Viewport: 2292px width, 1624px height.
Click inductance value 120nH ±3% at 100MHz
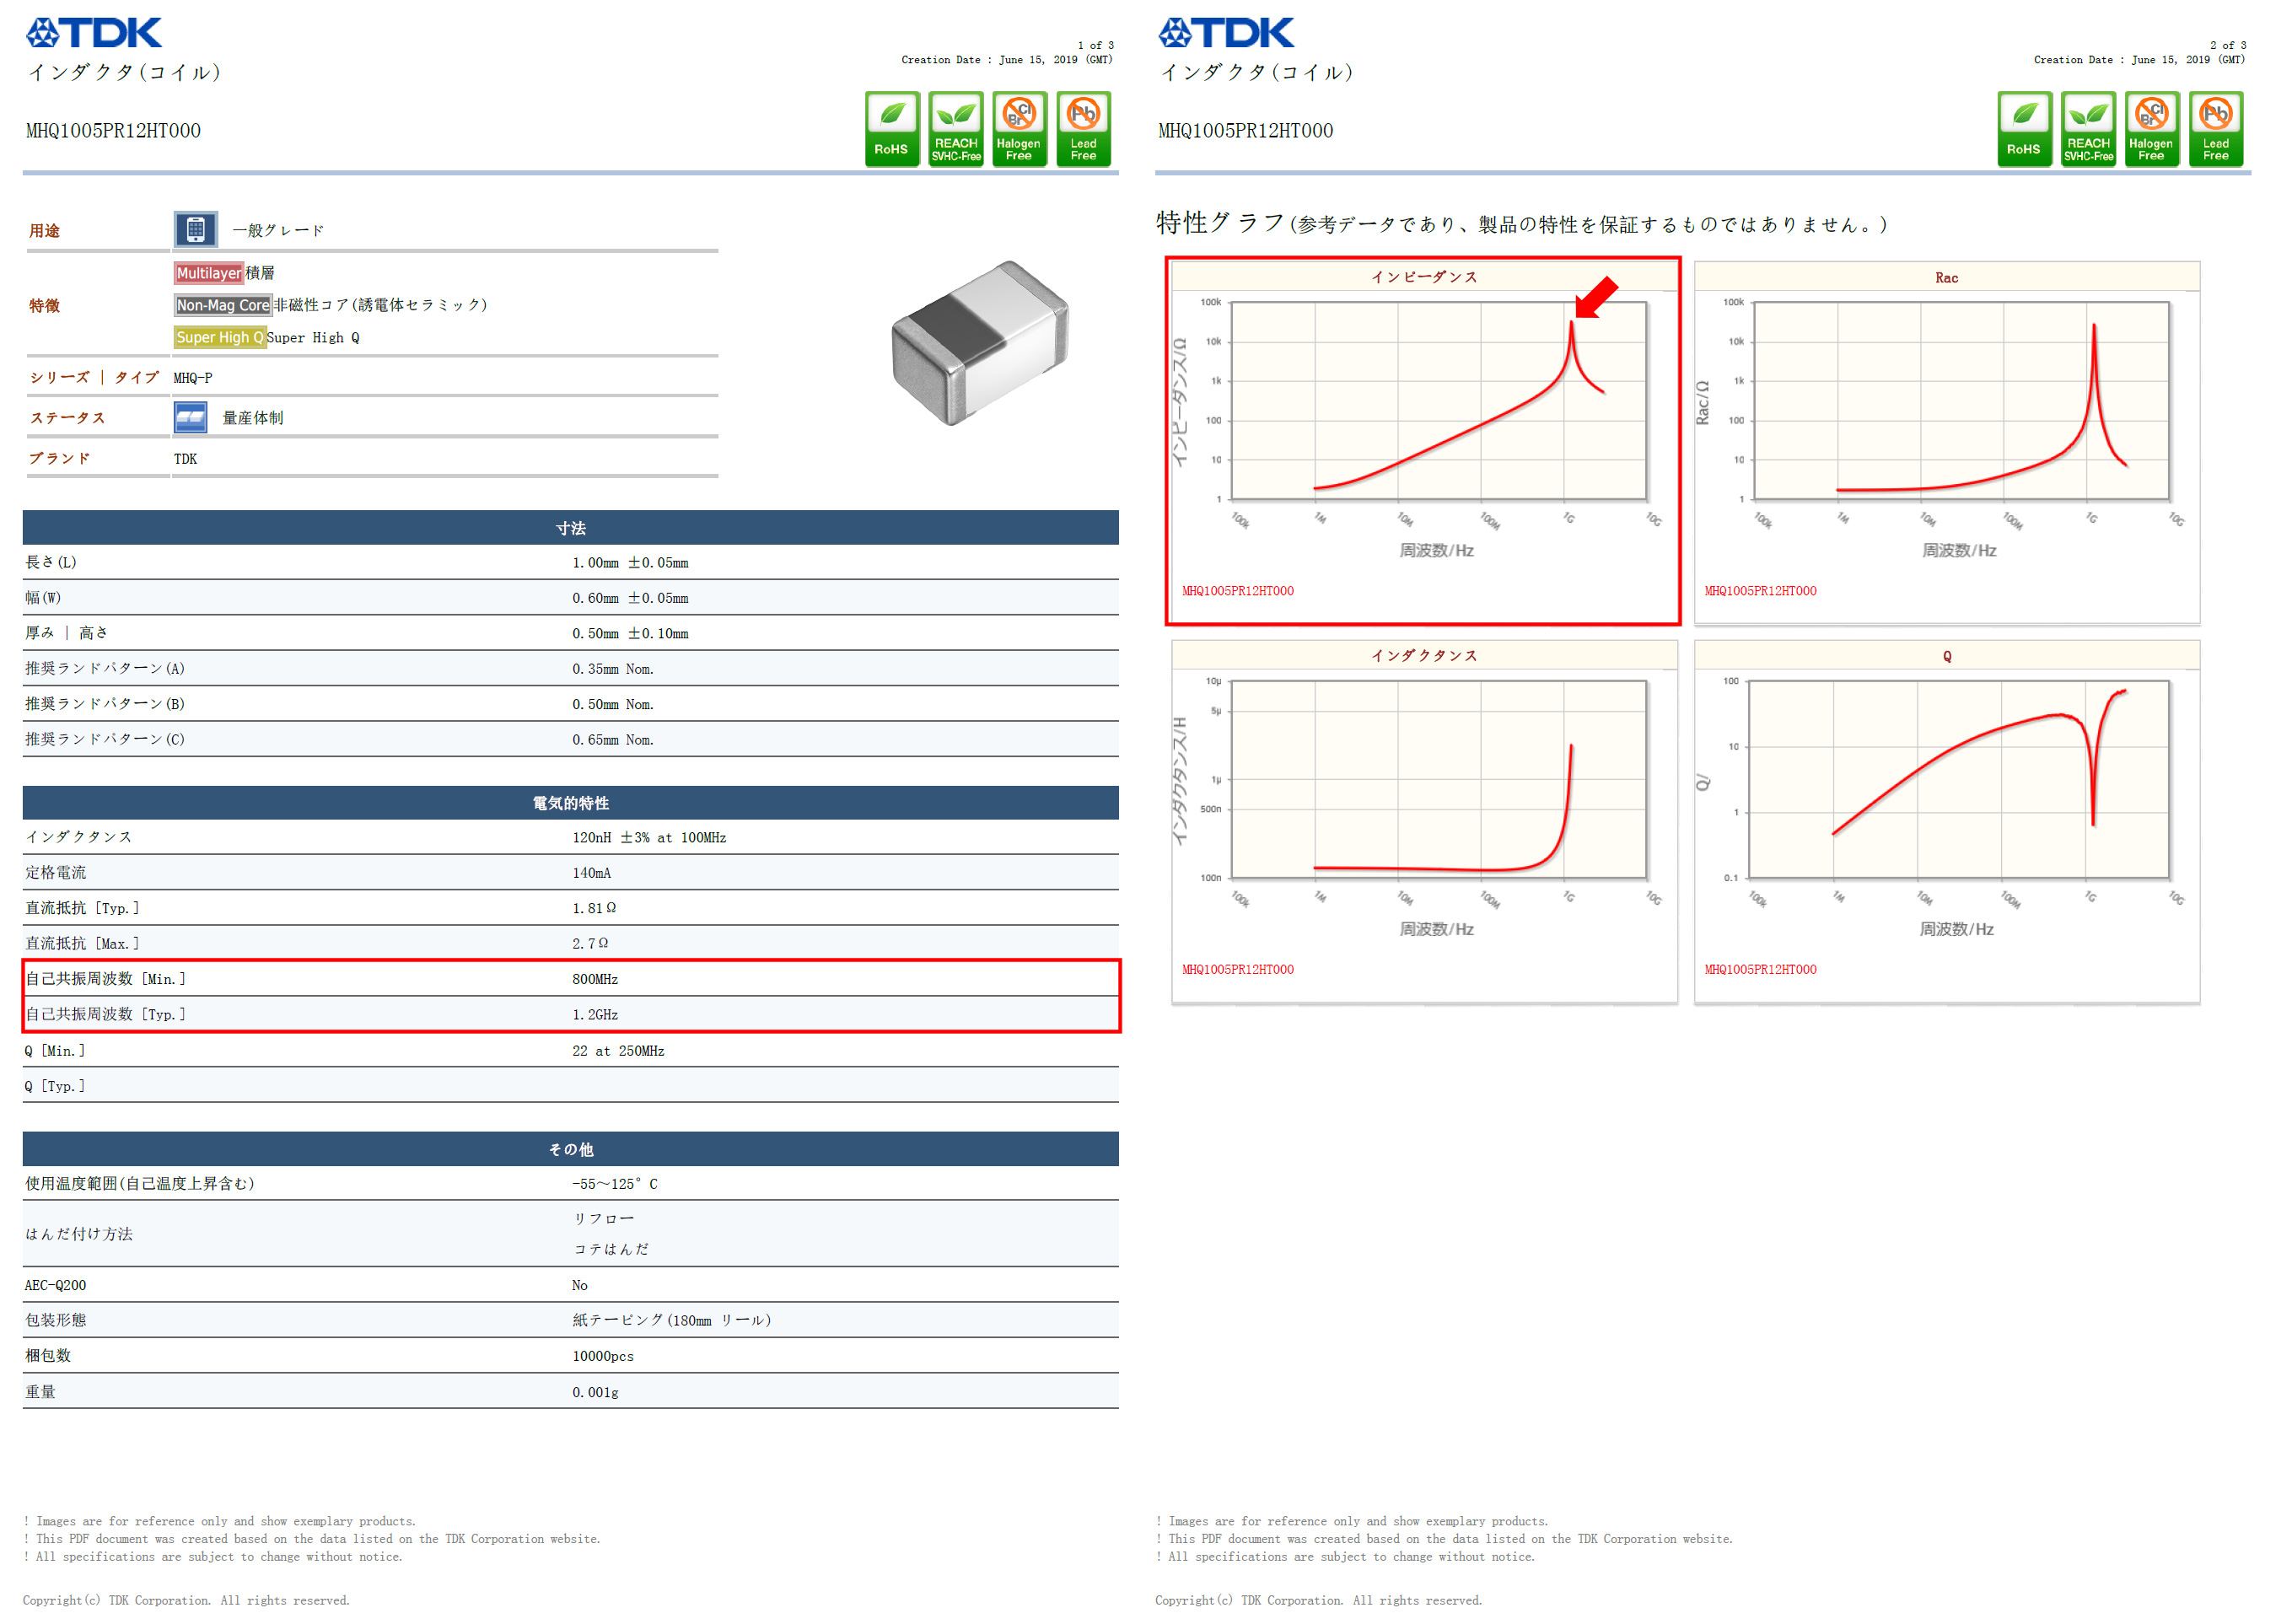click(x=649, y=838)
